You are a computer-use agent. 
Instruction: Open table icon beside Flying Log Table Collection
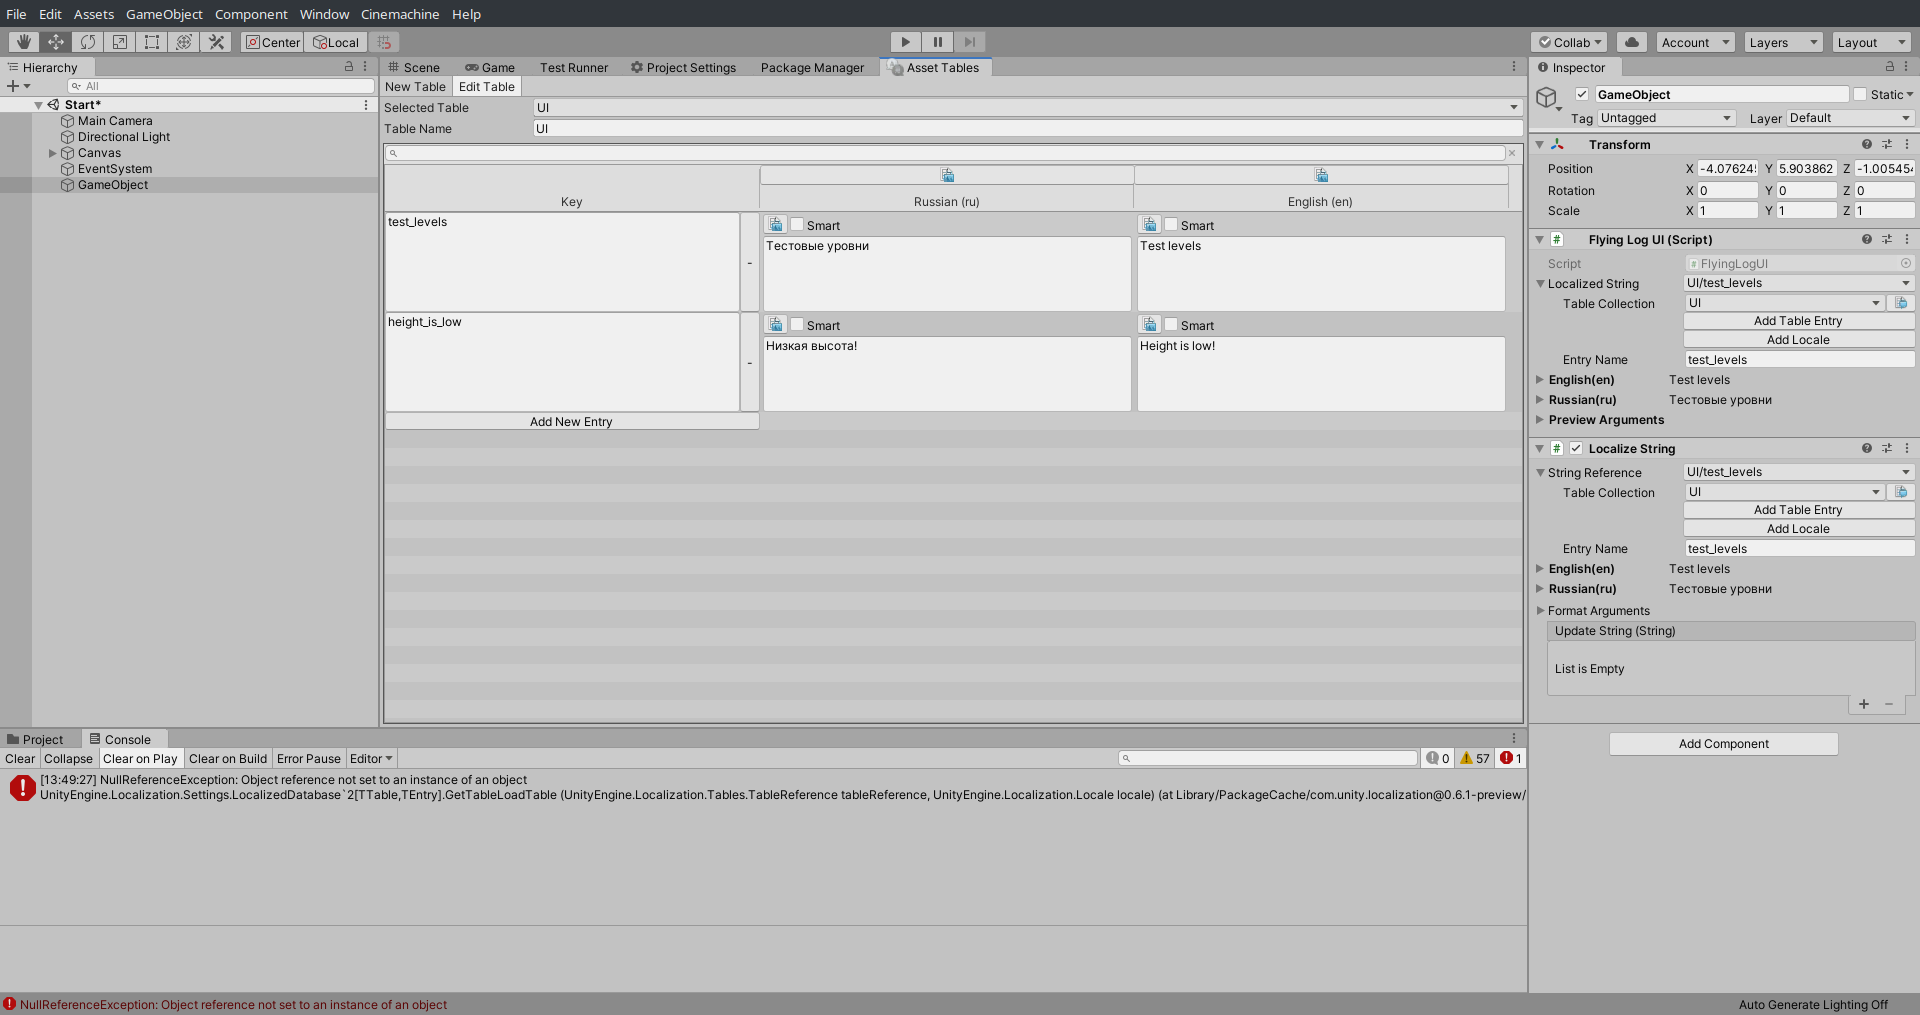(x=1901, y=303)
